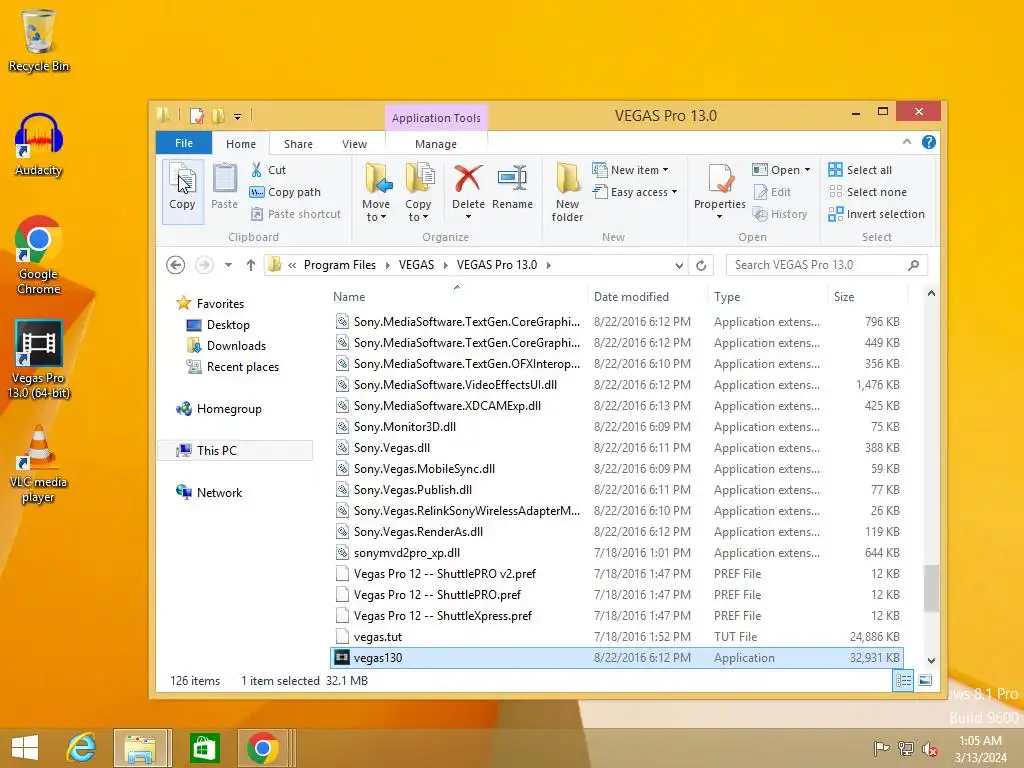Click History in the Open group
Image resolution: width=1024 pixels, height=768 pixels.
tap(780, 214)
